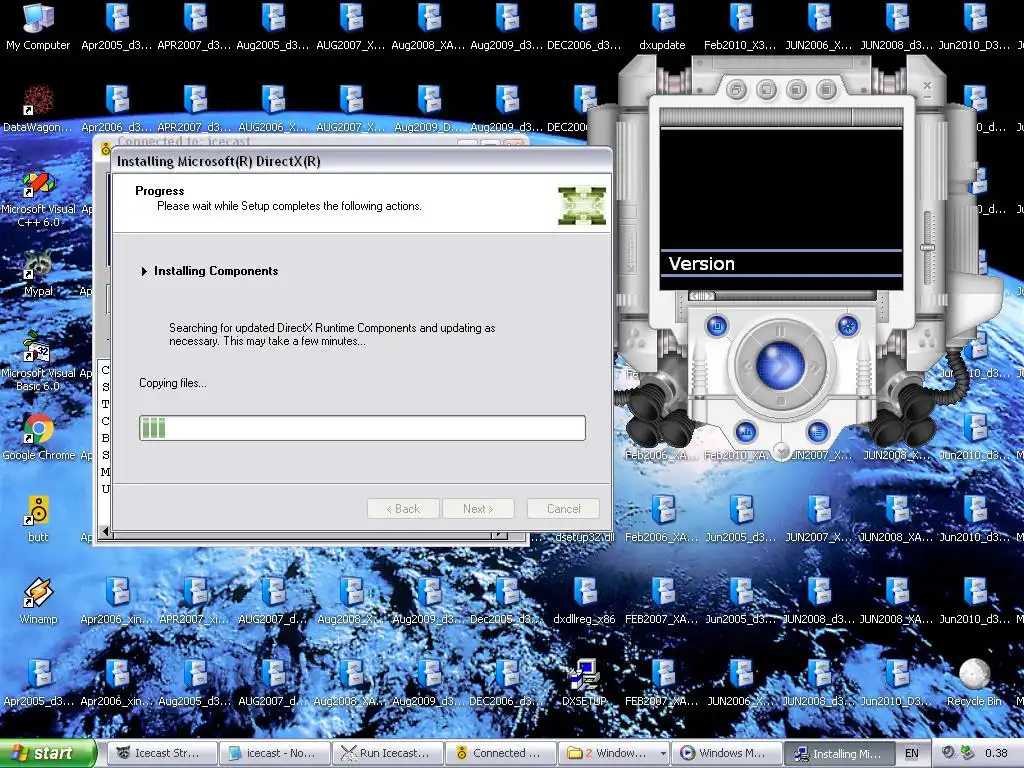
Task: Switch to the icecast - No... Notepad taskbar item
Action: pyautogui.click(x=275, y=753)
